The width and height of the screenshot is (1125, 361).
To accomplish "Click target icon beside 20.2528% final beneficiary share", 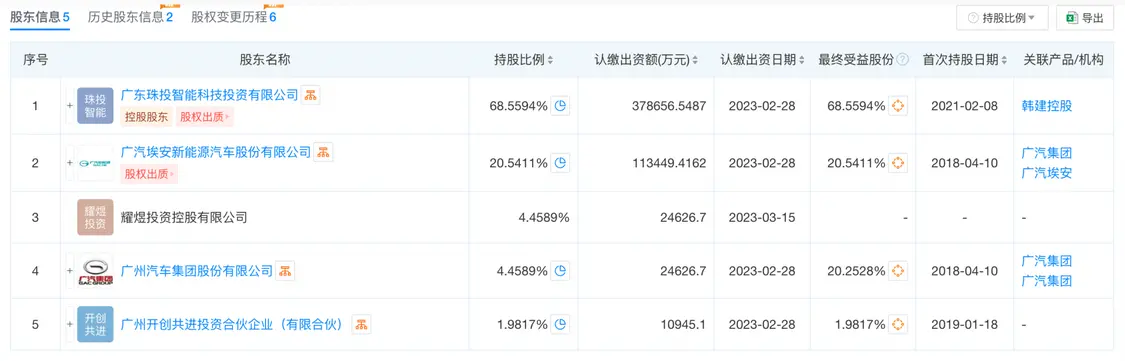I will point(898,271).
